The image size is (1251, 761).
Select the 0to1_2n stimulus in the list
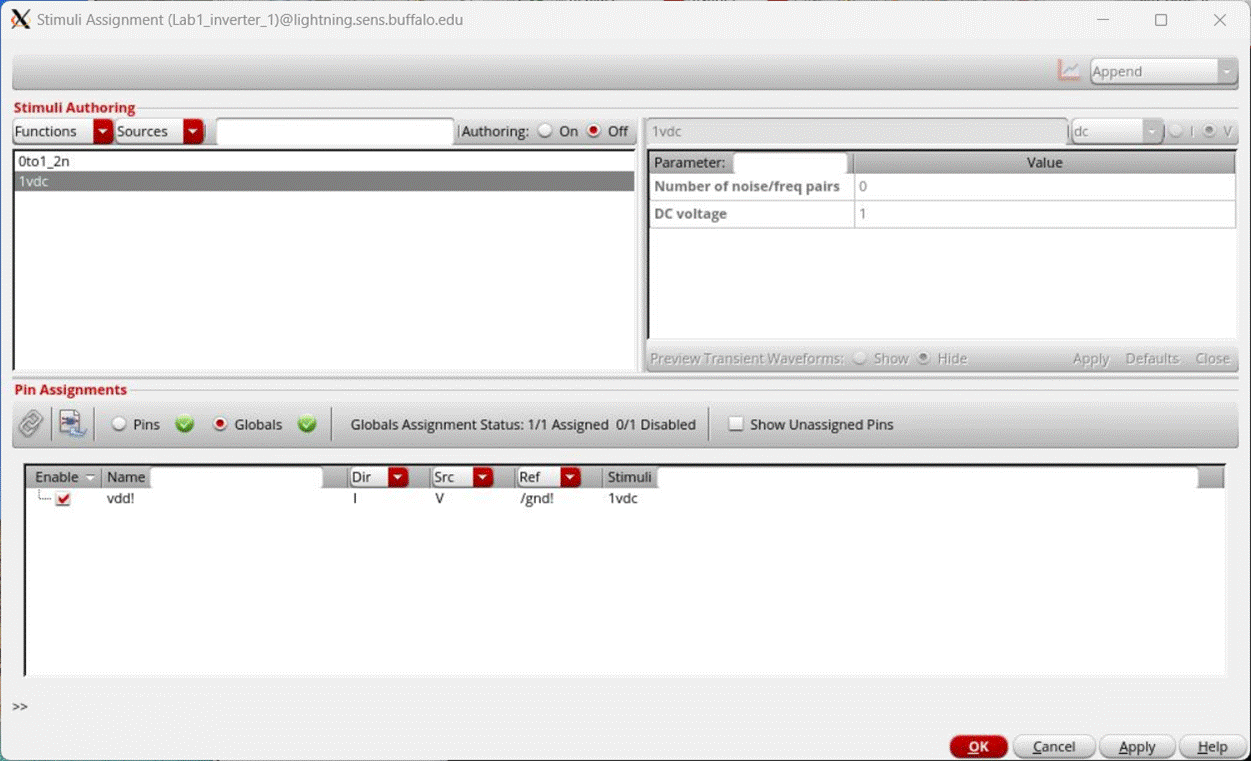pyautogui.click(x=45, y=163)
